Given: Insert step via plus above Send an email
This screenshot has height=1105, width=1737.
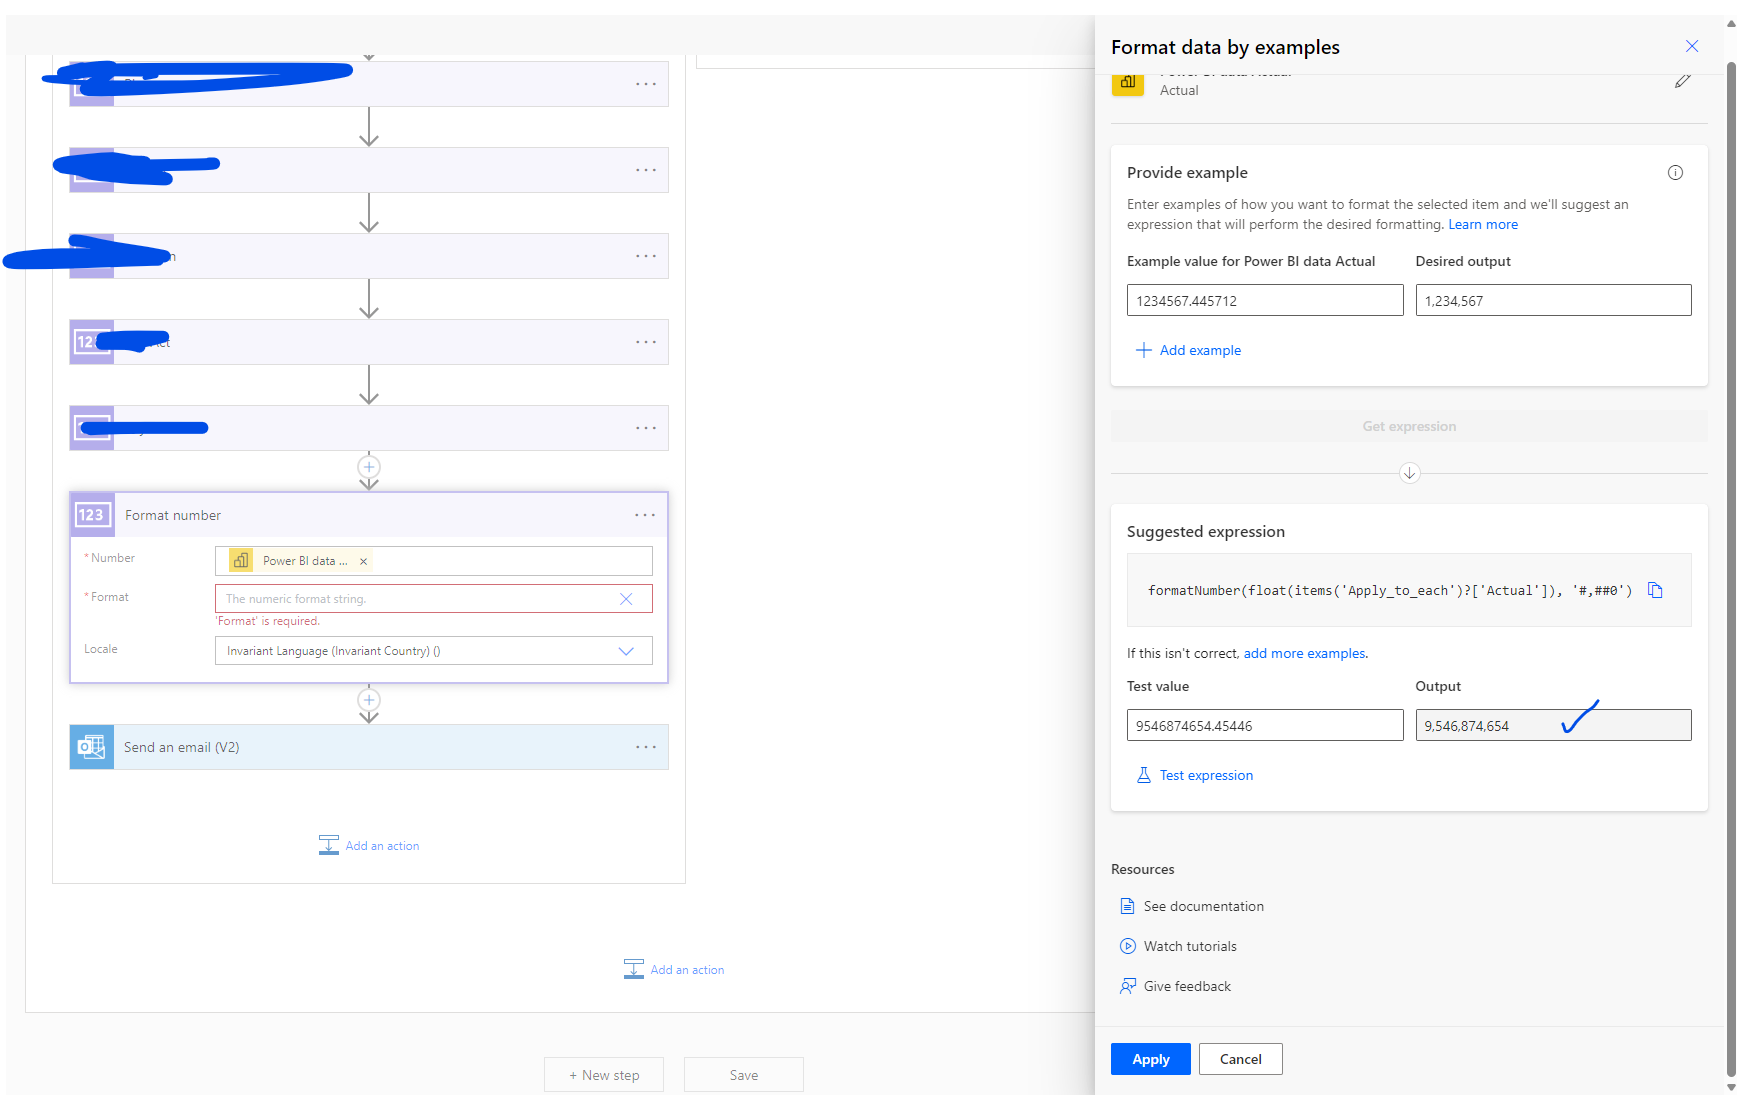Looking at the screenshot, I should pos(369,700).
